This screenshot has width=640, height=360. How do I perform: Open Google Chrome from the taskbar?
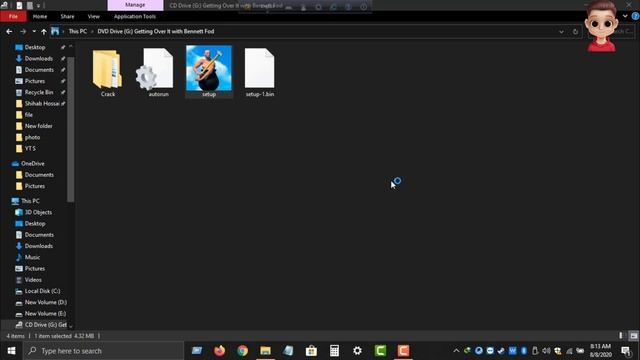point(242,351)
